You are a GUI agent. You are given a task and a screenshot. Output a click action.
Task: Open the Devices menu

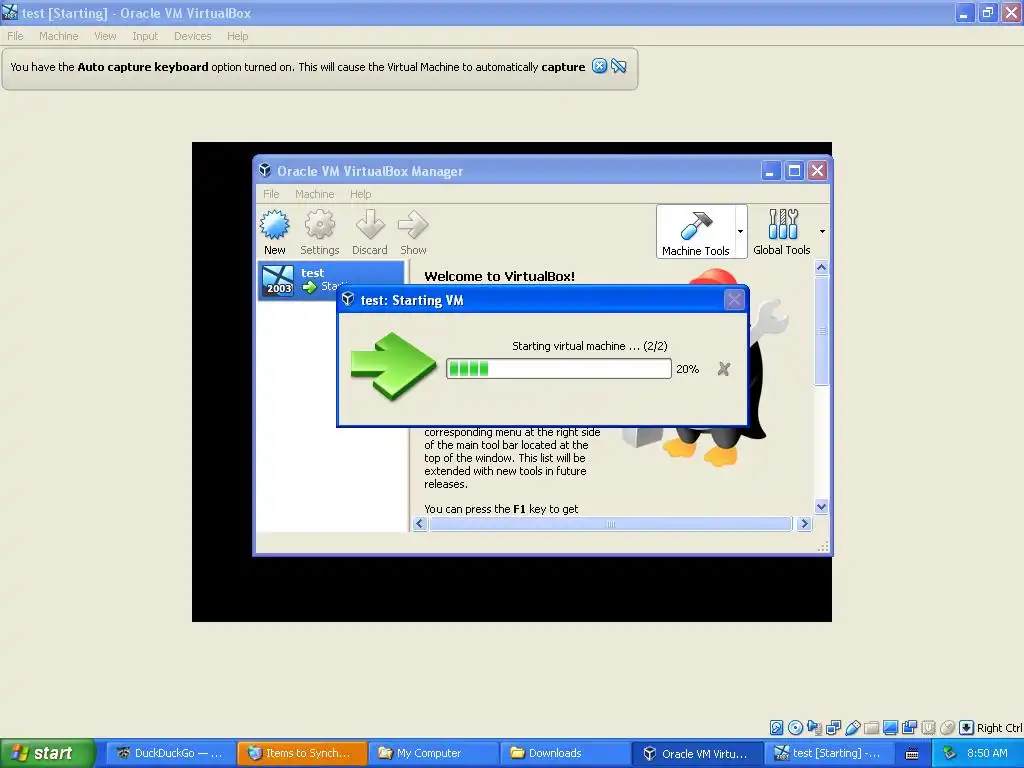point(192,36)
